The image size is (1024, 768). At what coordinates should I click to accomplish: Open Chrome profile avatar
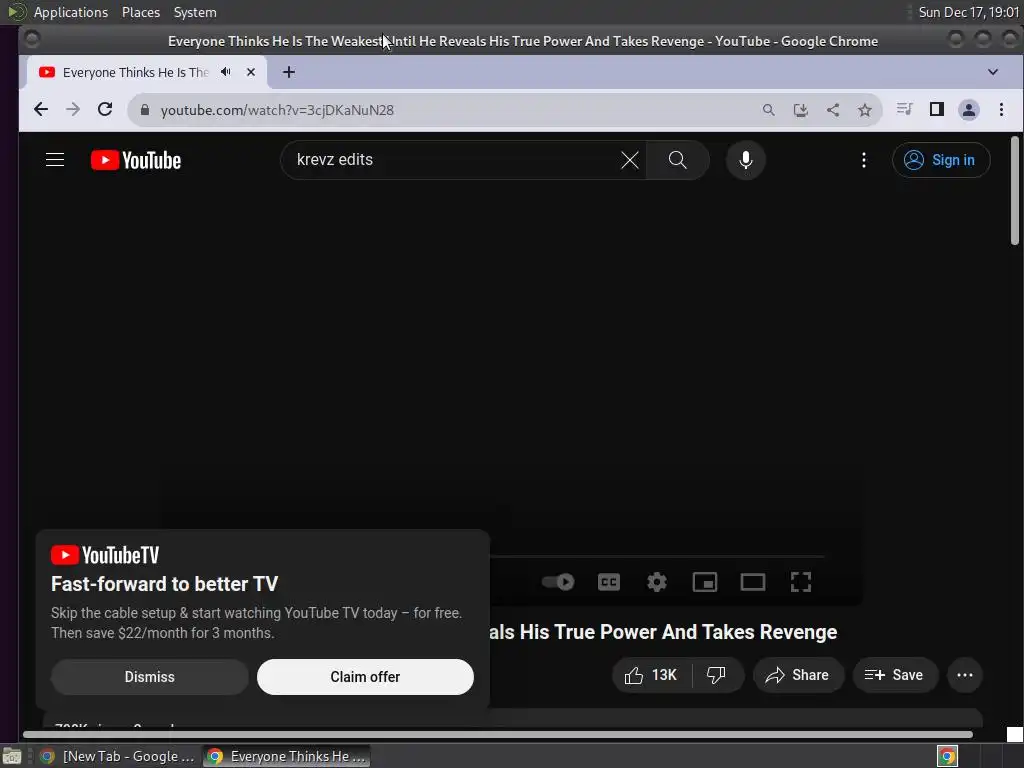968,110
